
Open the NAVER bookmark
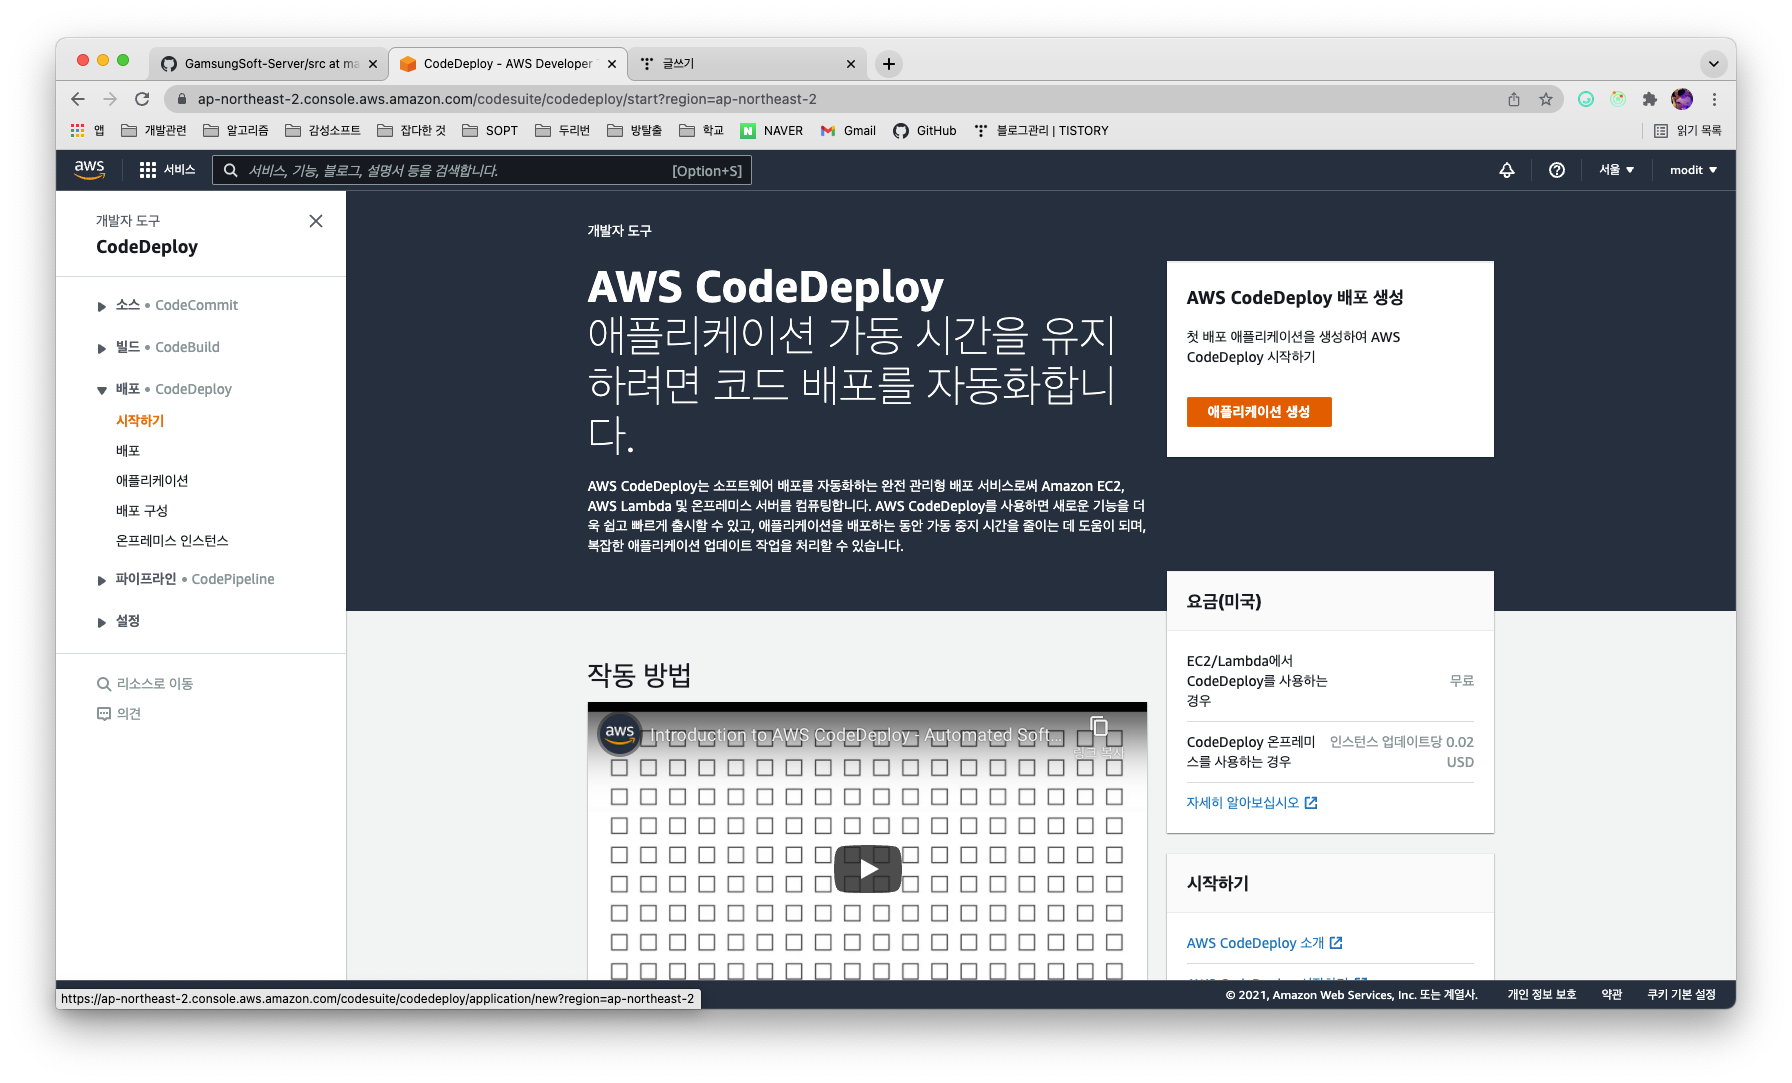(x=771, y=131)
